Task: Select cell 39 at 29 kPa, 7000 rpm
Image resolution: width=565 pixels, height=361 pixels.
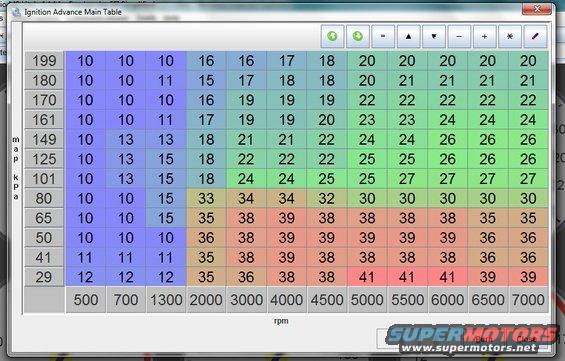Action: pos(528,277)
